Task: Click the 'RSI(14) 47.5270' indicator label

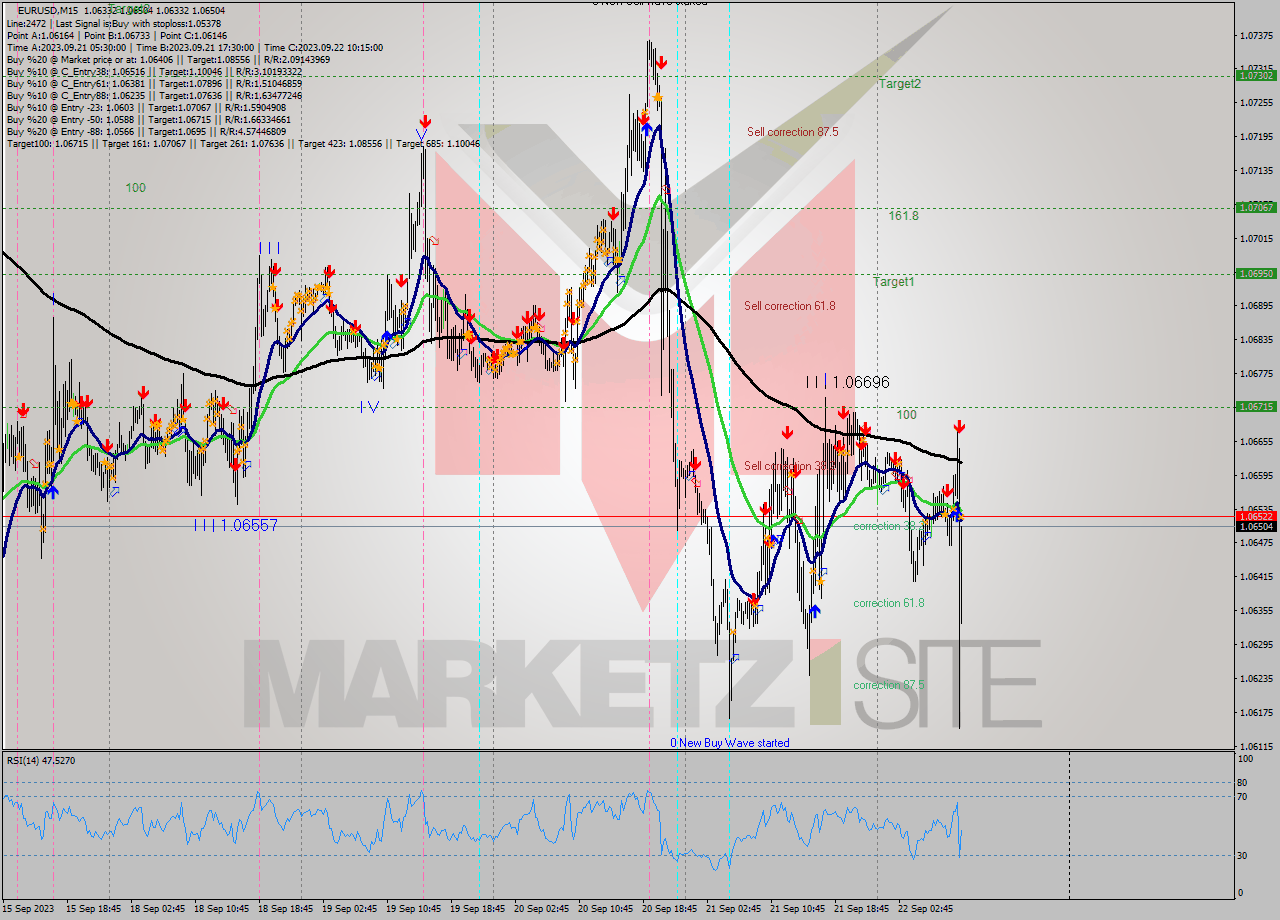Action: click(x=41, y=760)
